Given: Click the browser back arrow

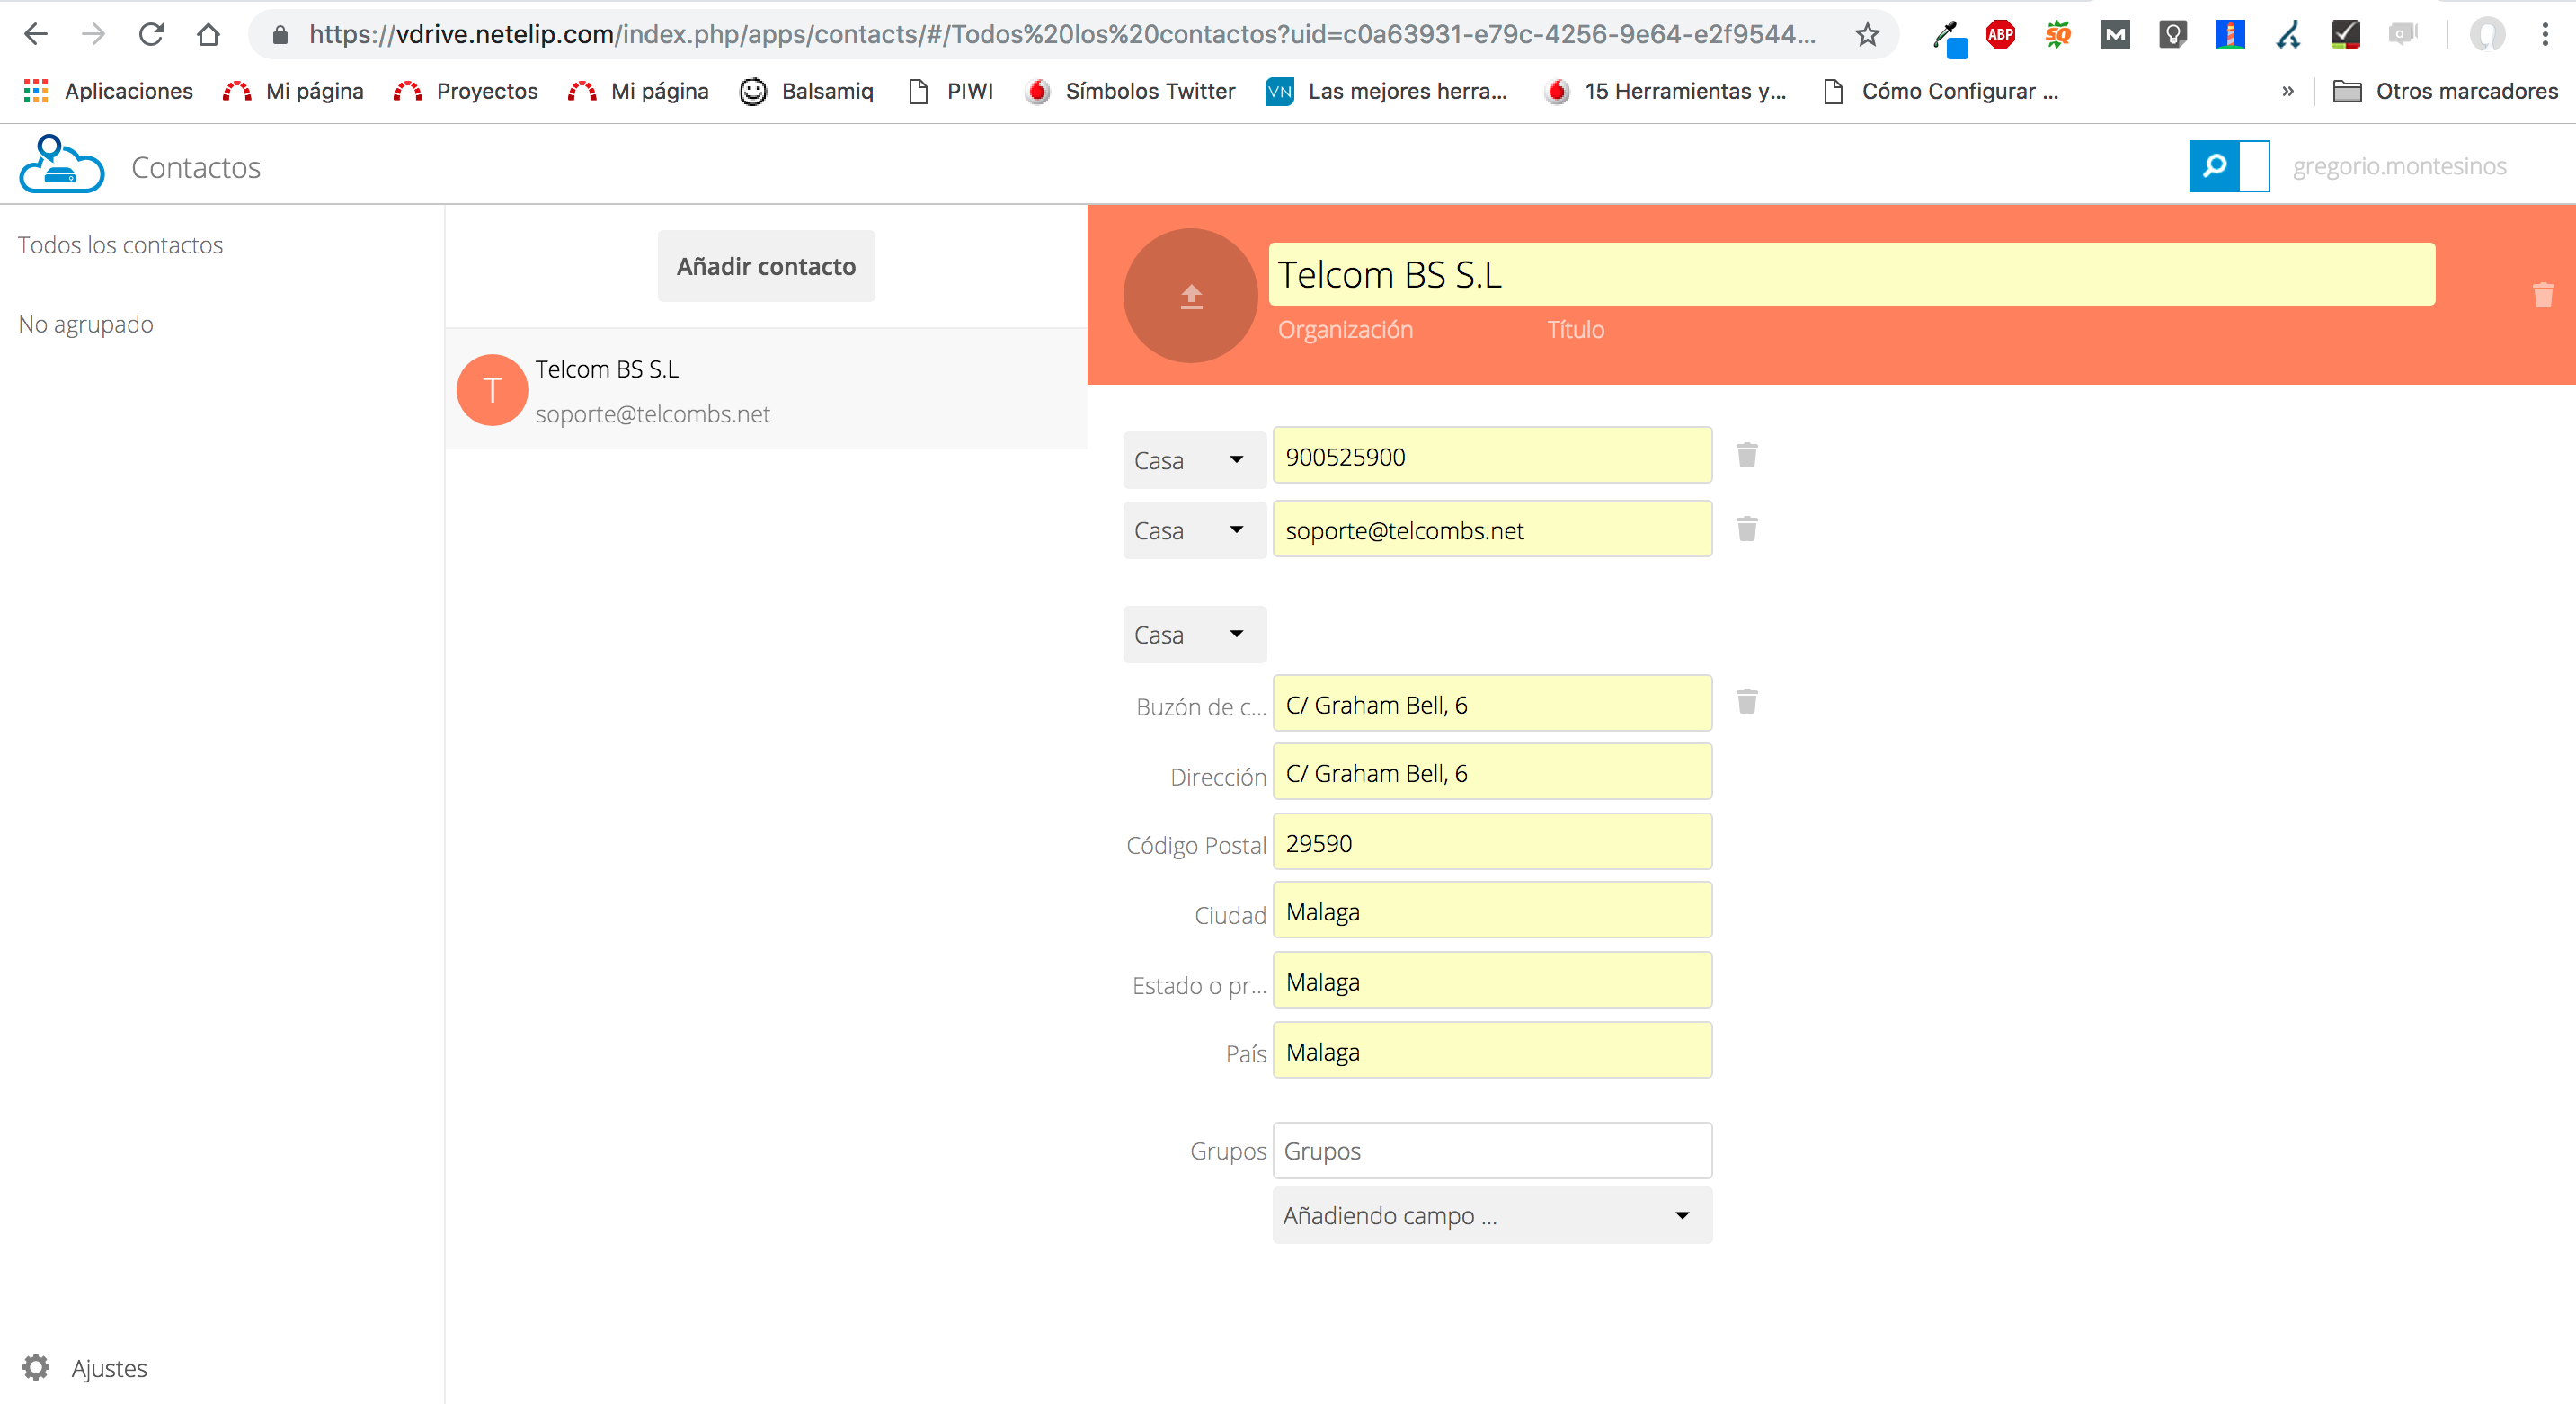Looking at the screenshot, I should coord(36,34).
